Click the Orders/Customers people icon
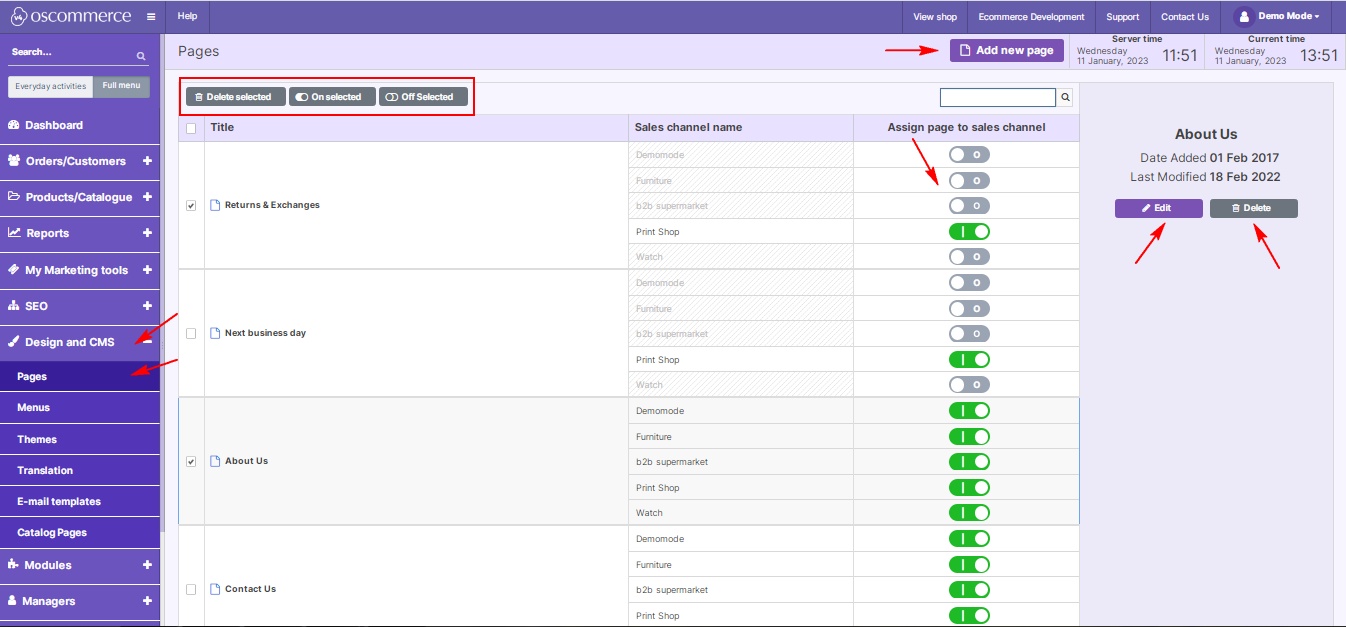Viewport: 1346px width, 627px height. pos(14,161)
